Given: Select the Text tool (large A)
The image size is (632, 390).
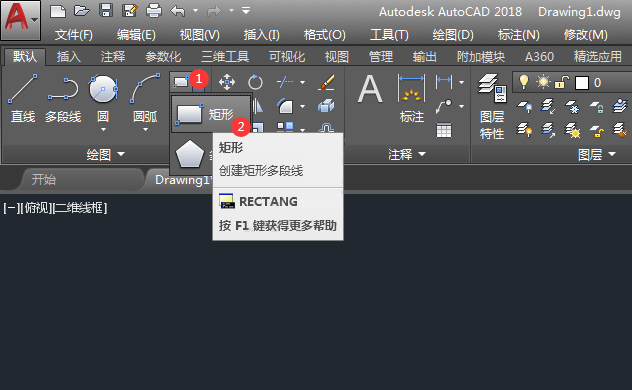Looking at the screenshot, I should 370,89.
